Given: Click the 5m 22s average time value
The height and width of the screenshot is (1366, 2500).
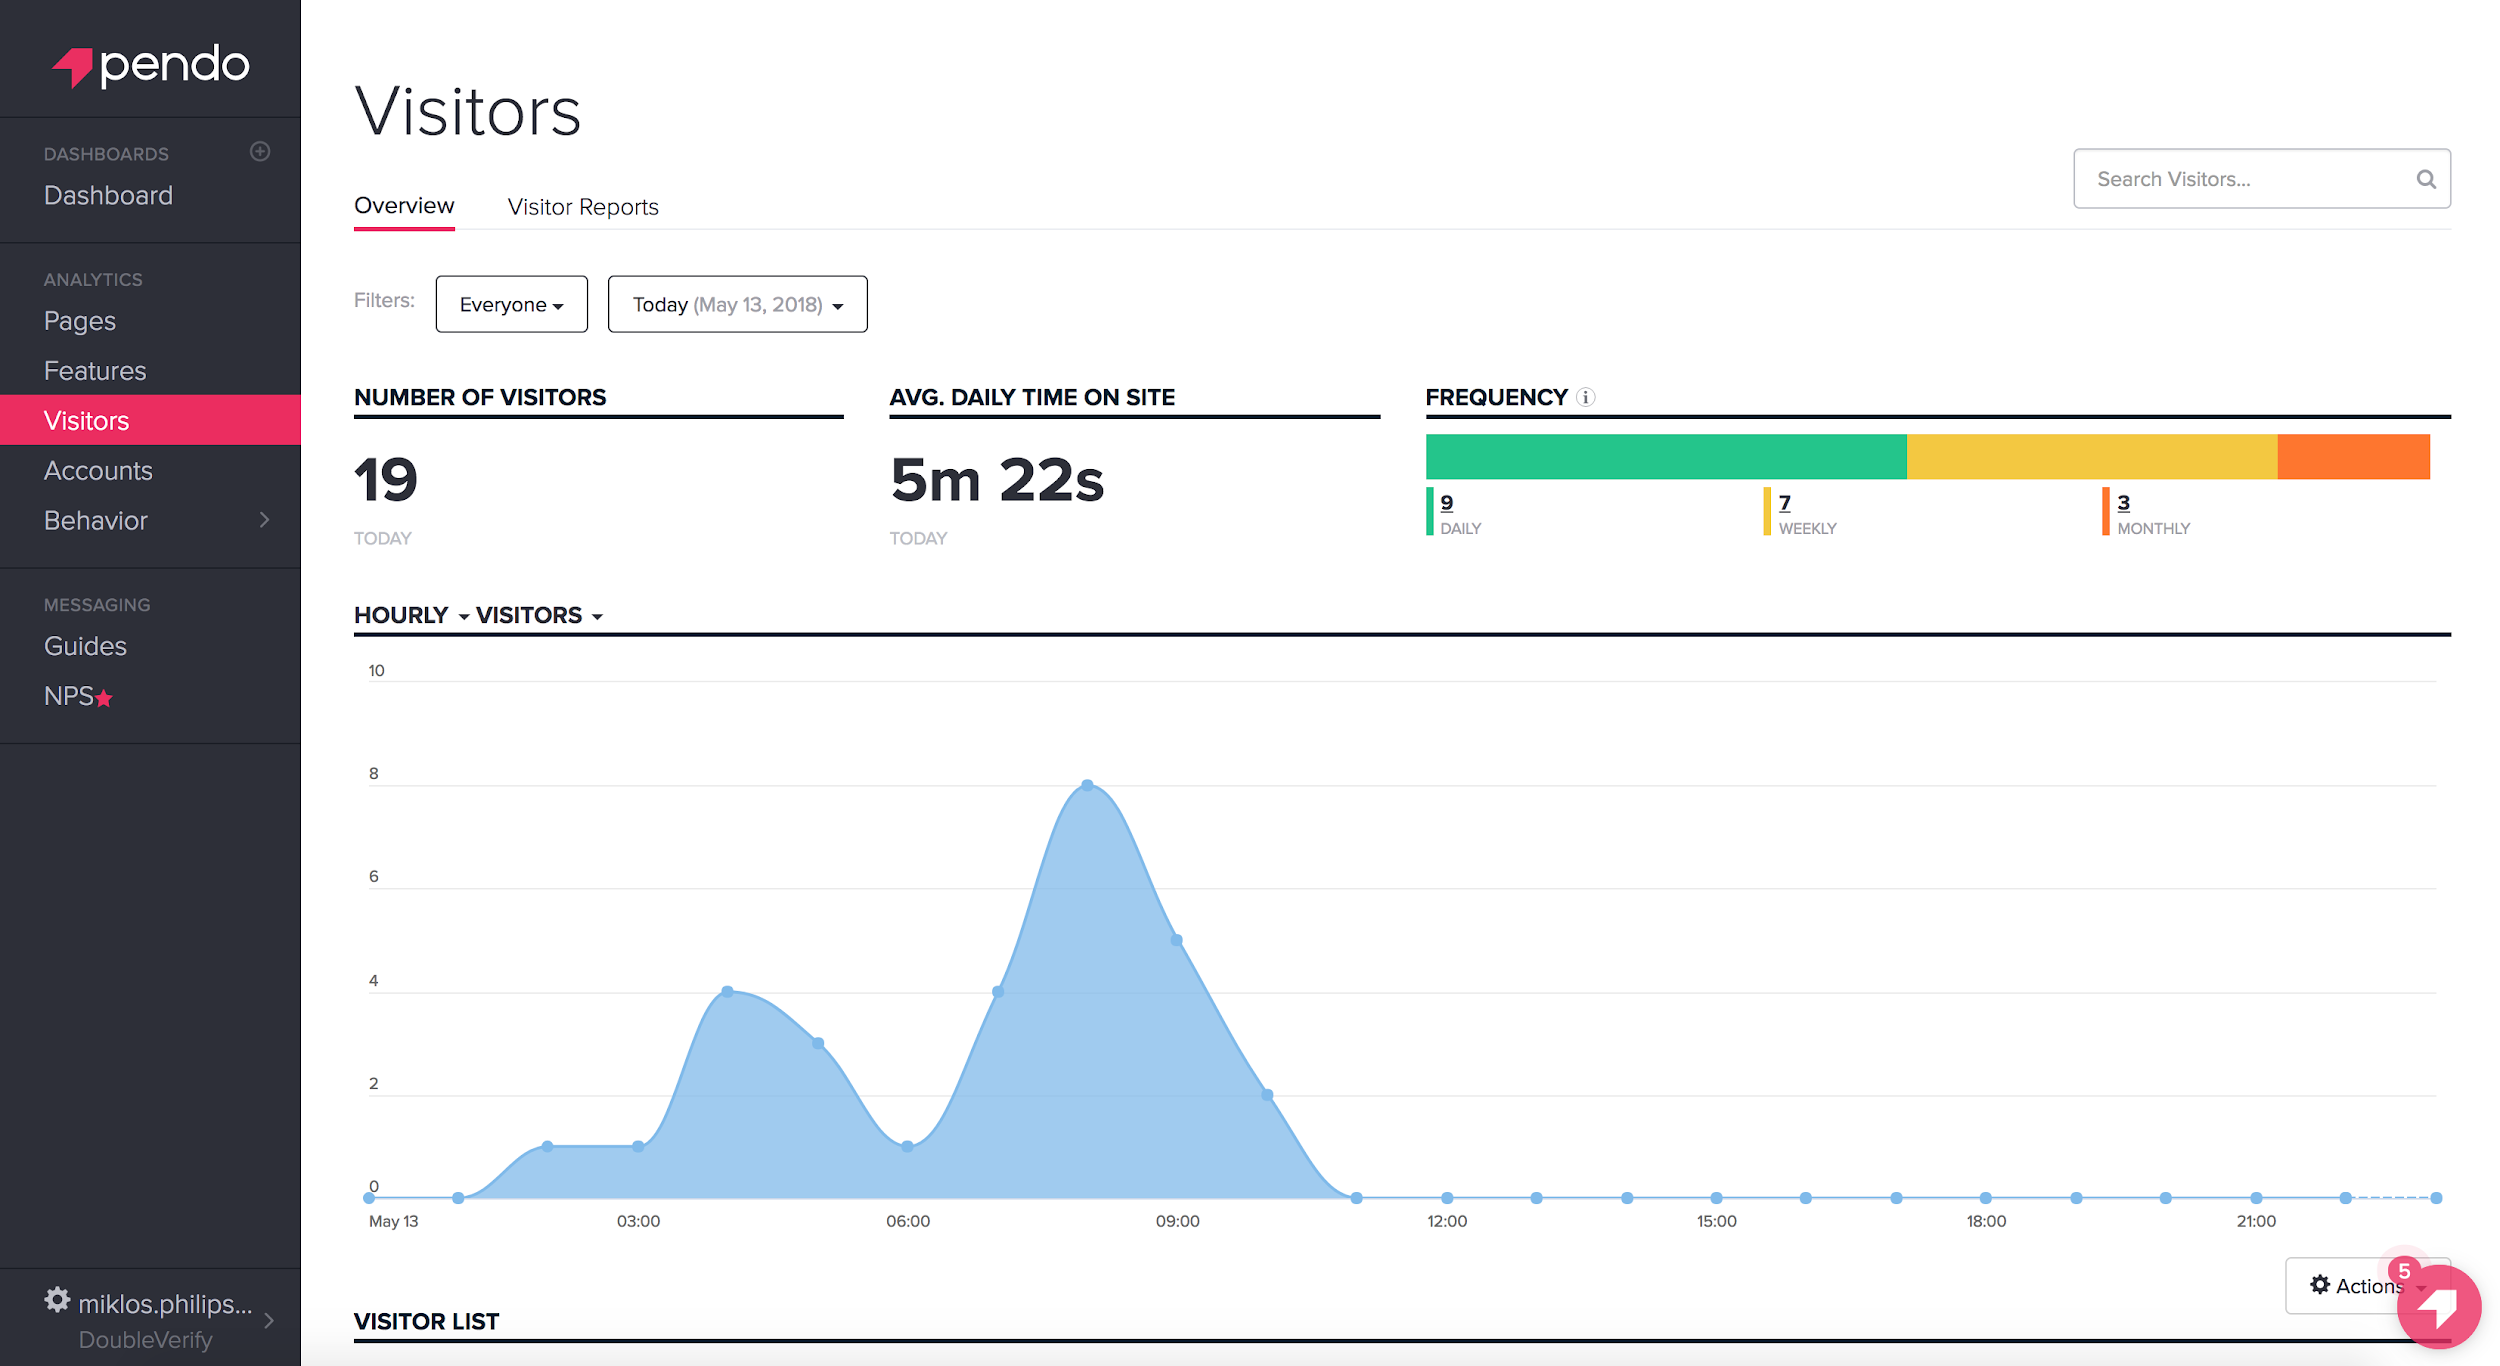Looking at the screenshot, I should coord(997,480).
